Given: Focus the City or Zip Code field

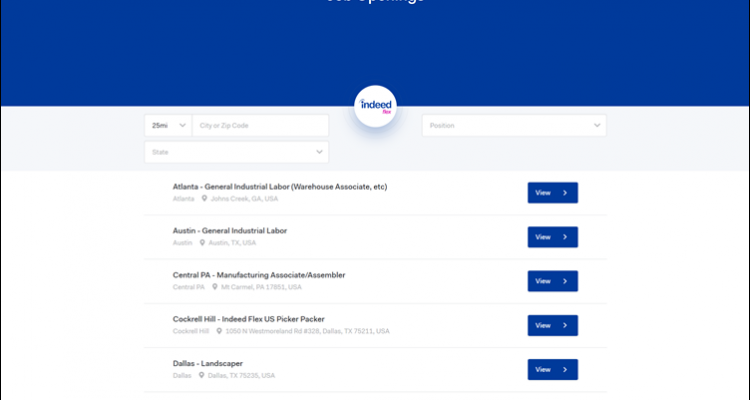Looking at the screenshot, I should point(260,125).
